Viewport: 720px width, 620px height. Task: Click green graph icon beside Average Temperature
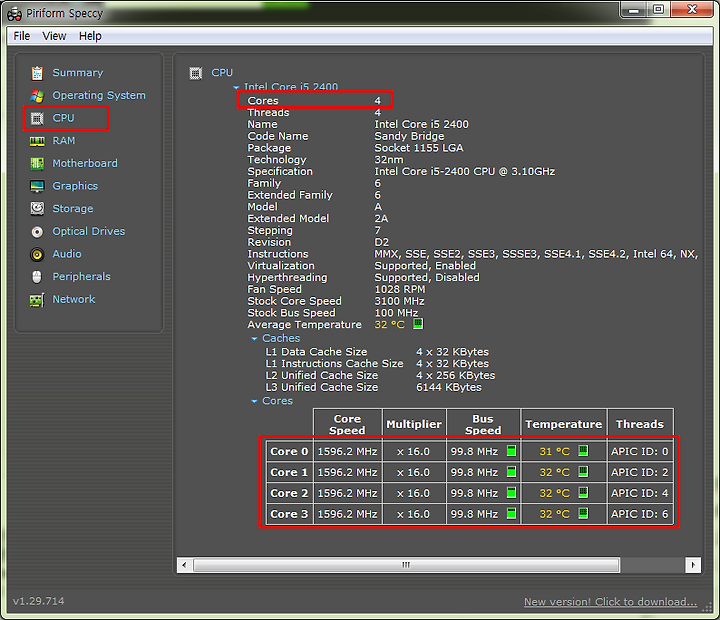(x=418, y=324)
